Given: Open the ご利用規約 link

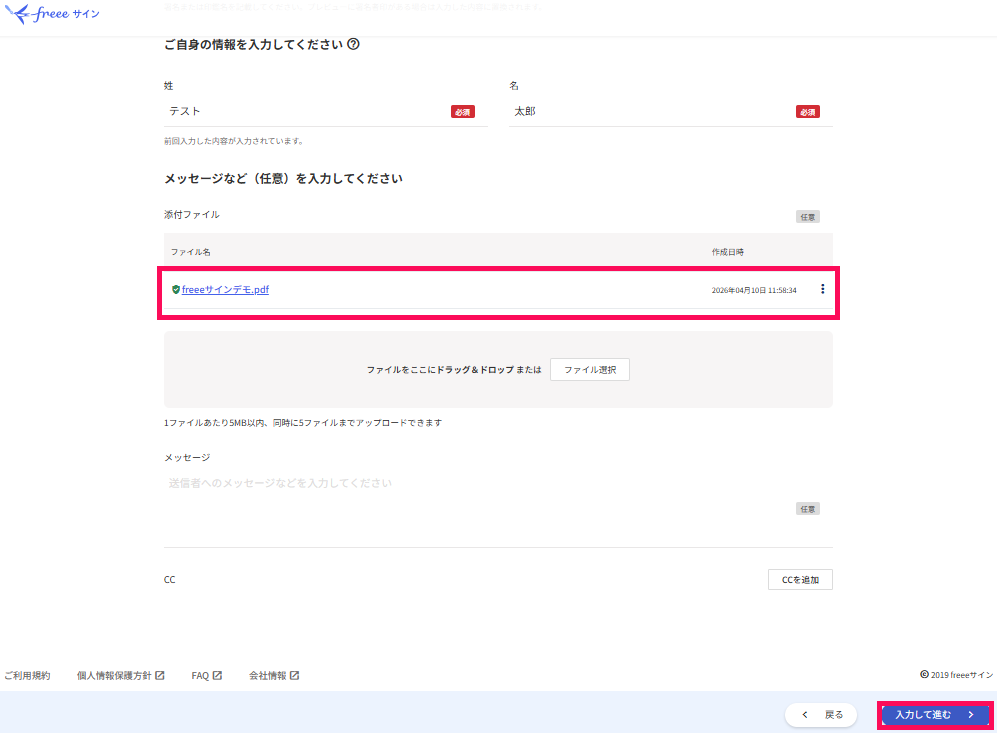Looking at the screenshot, I should click(x=27, y=675).
